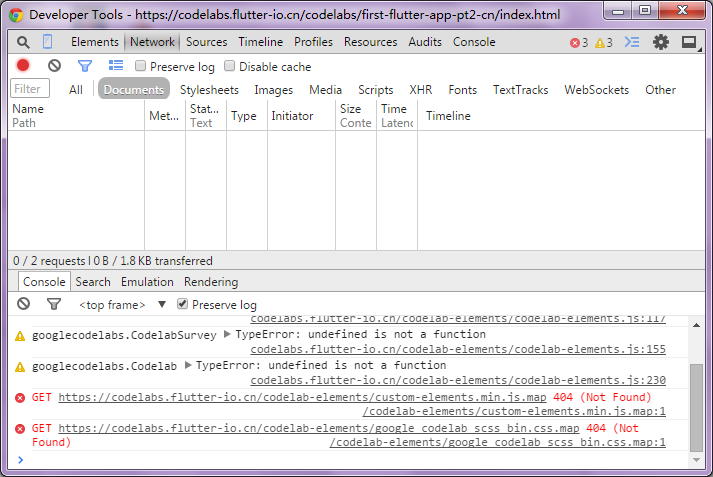Click error icon beside custom-elements.min.js.map request
Screen dimensions: 713x477
pos(20,398)
